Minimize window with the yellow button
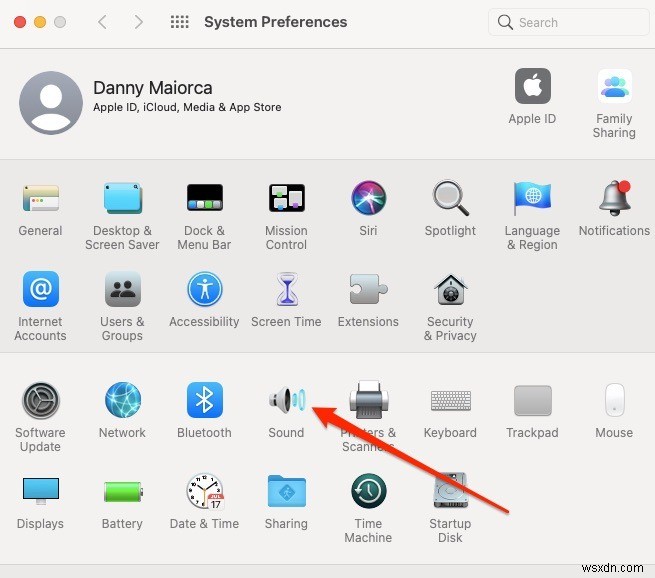This screenshot has width=655, height=578. [40, 22]
